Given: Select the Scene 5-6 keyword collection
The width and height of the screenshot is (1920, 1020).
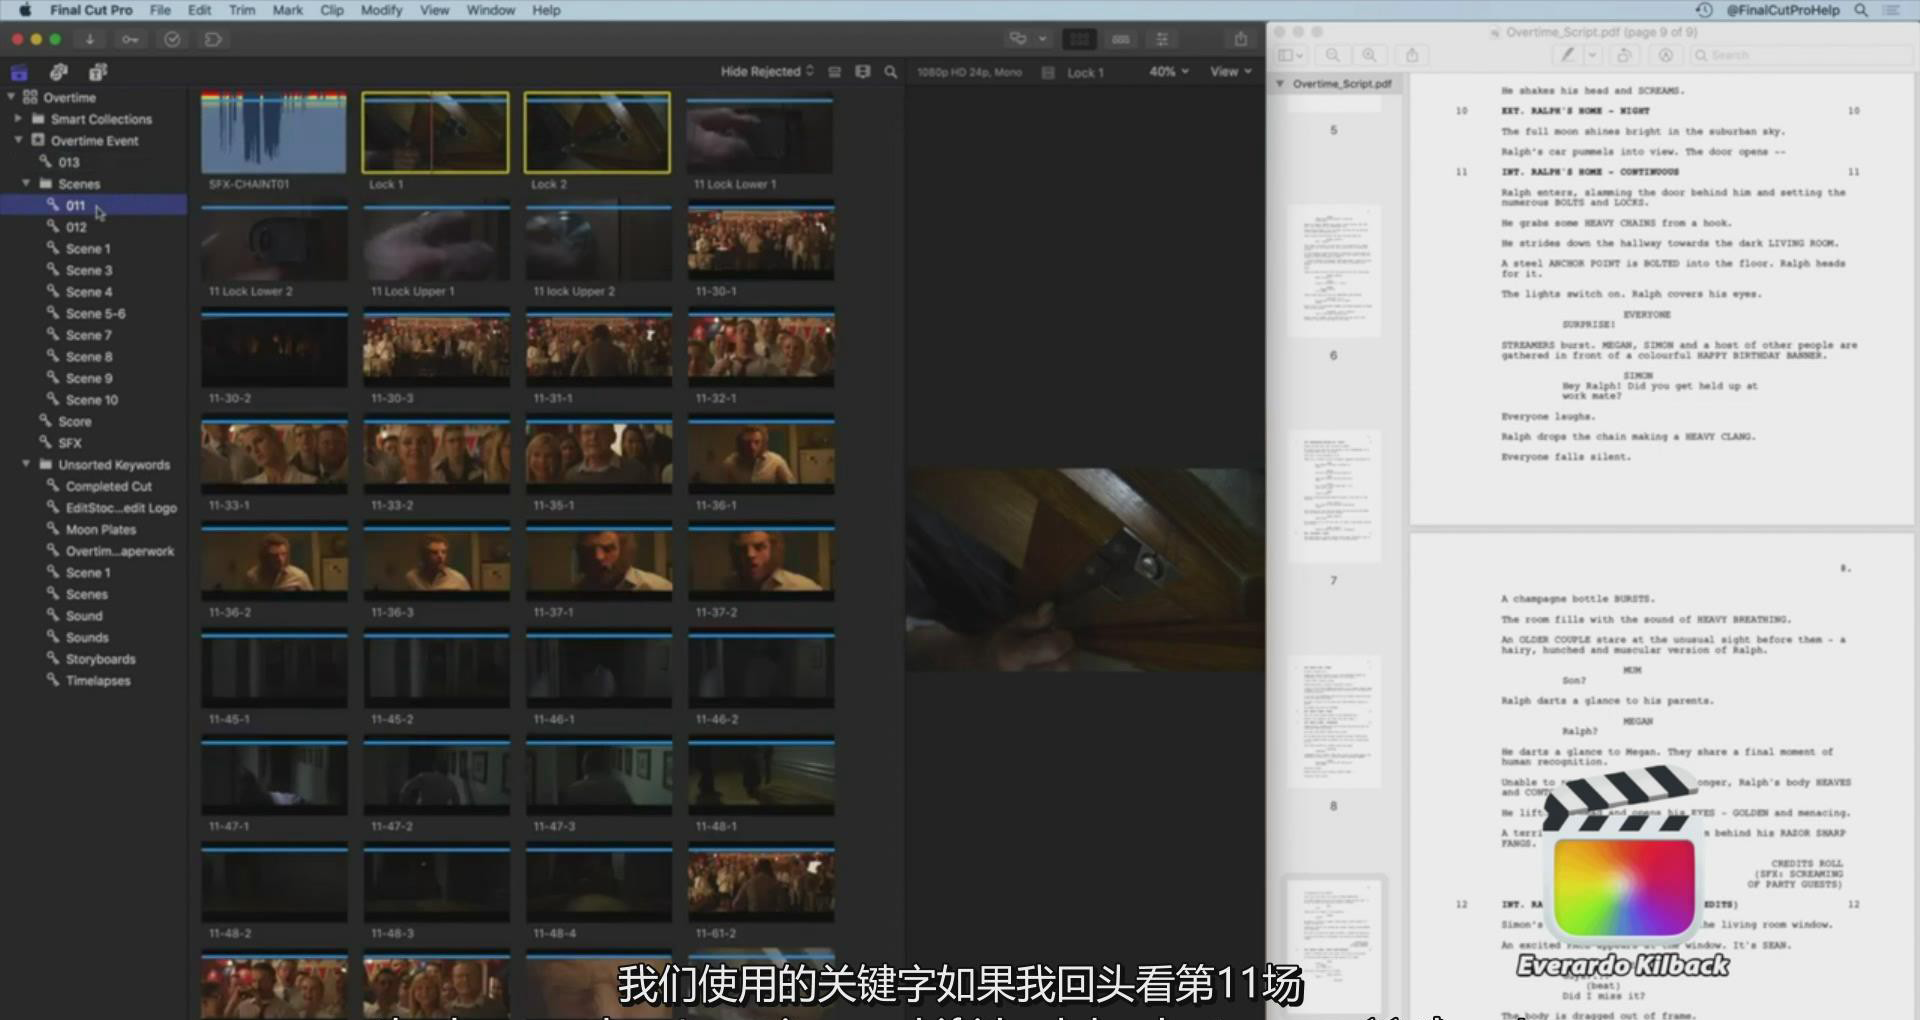Looking at the screenshot, I should (x=95, y=314).
